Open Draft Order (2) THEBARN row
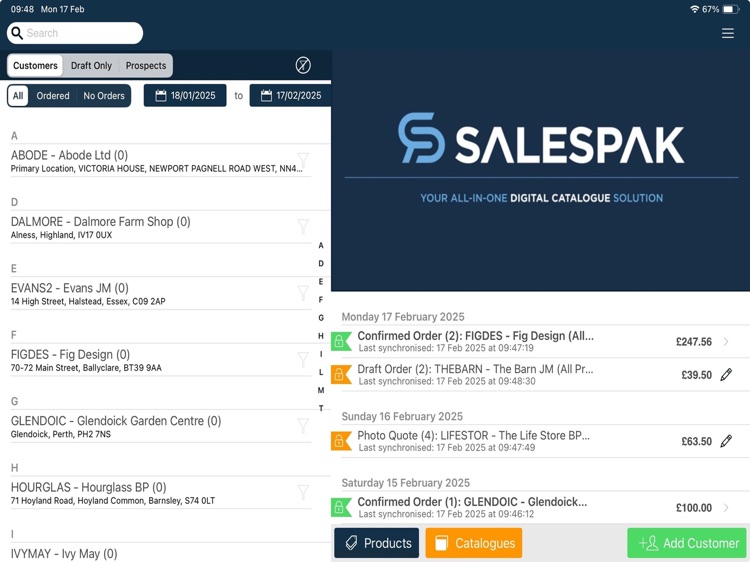Image resolution: width=750 pixels, height=562 pixels. pyautogui.click(x=540, y=375)
